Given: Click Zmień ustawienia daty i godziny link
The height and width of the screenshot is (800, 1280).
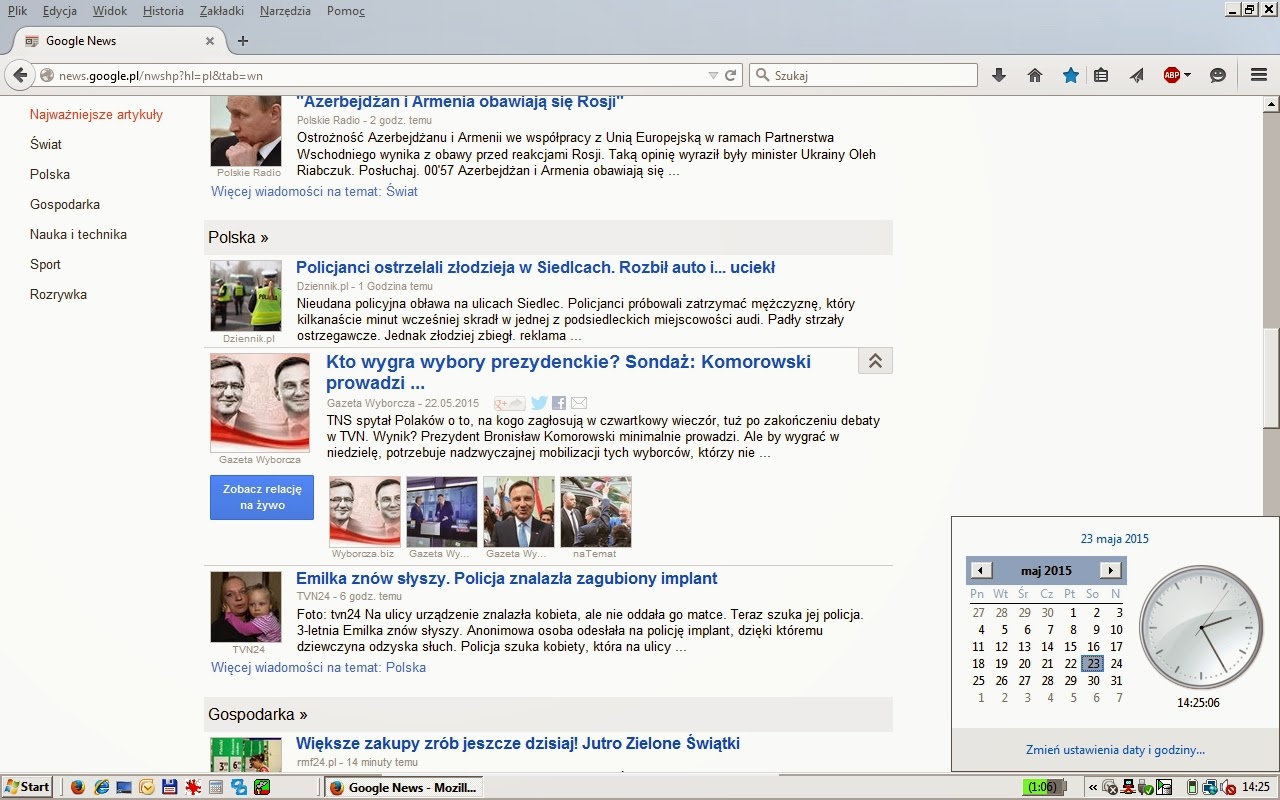Looking at the screenshot, I should click(1115, 750).
